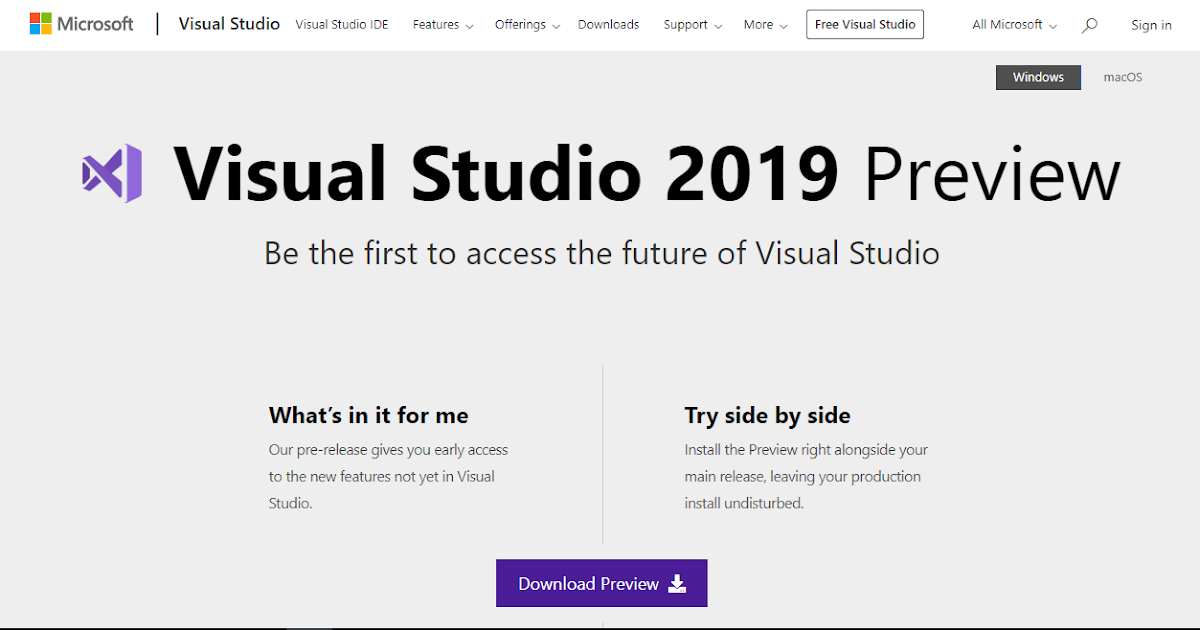Open the Support dropdown menu
Screen dimensions: 1200x630
(692, 25)
